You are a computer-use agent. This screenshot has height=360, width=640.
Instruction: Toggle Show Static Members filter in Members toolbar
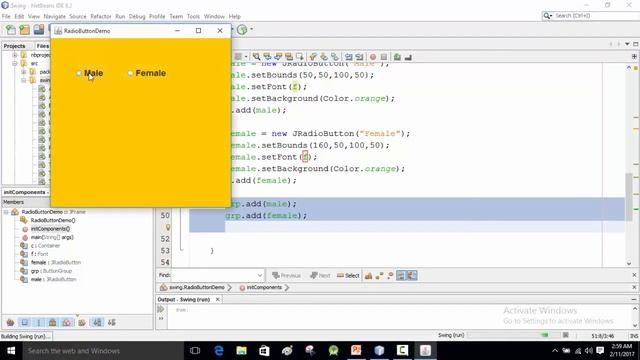pyautogui.click(x=39, y=322)
